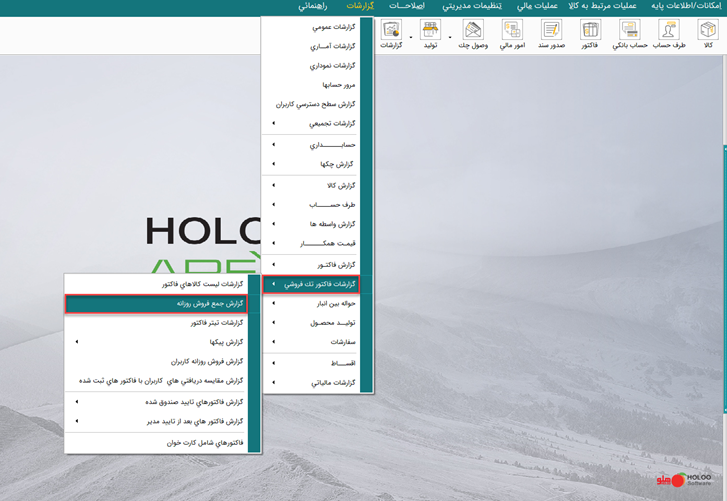Select گزارشات عمومی menu entry

tap(311, 27)
